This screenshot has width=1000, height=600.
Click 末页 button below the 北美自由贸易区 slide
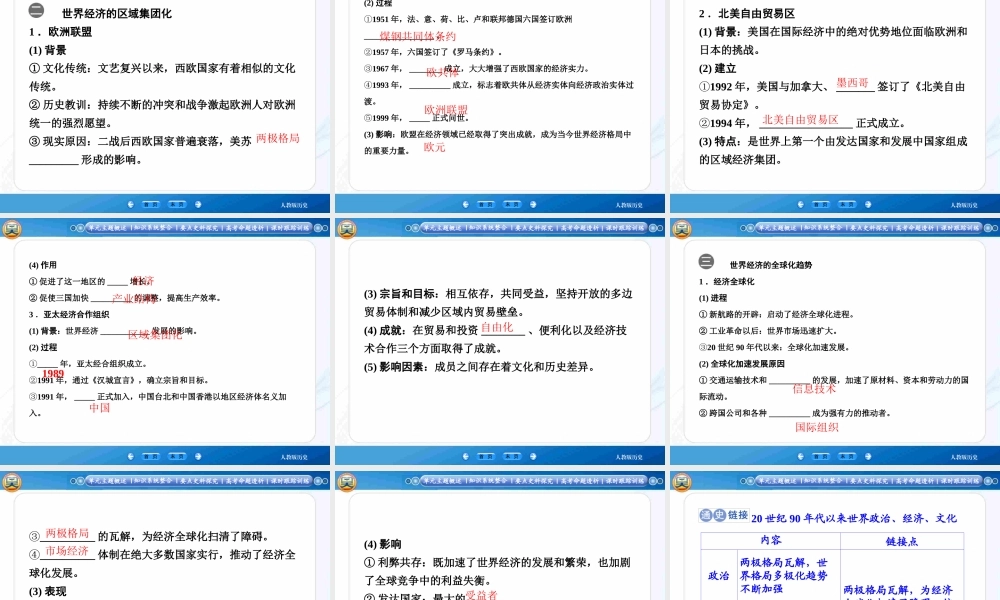coord(846,205)
